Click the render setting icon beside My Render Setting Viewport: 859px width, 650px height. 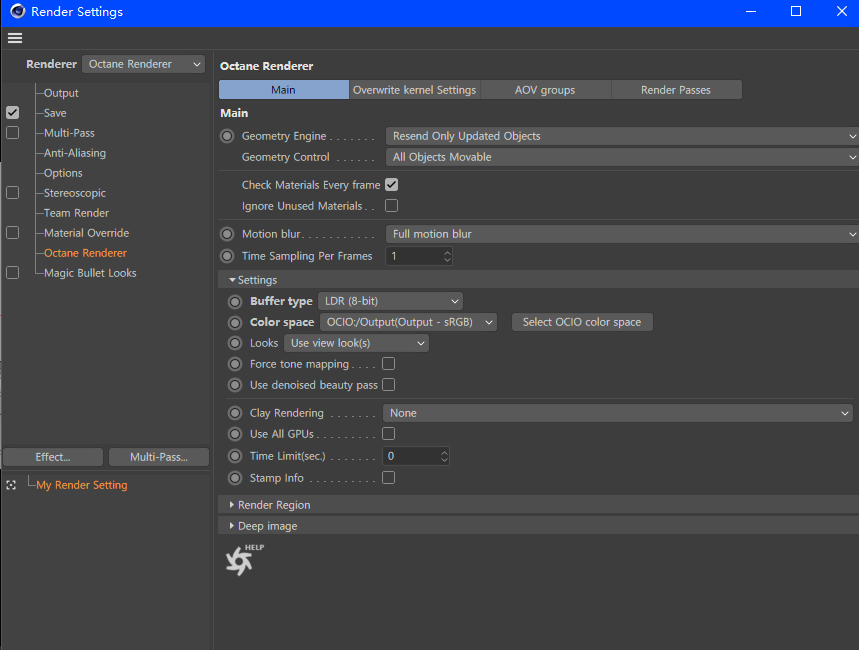tap(11, 485)
